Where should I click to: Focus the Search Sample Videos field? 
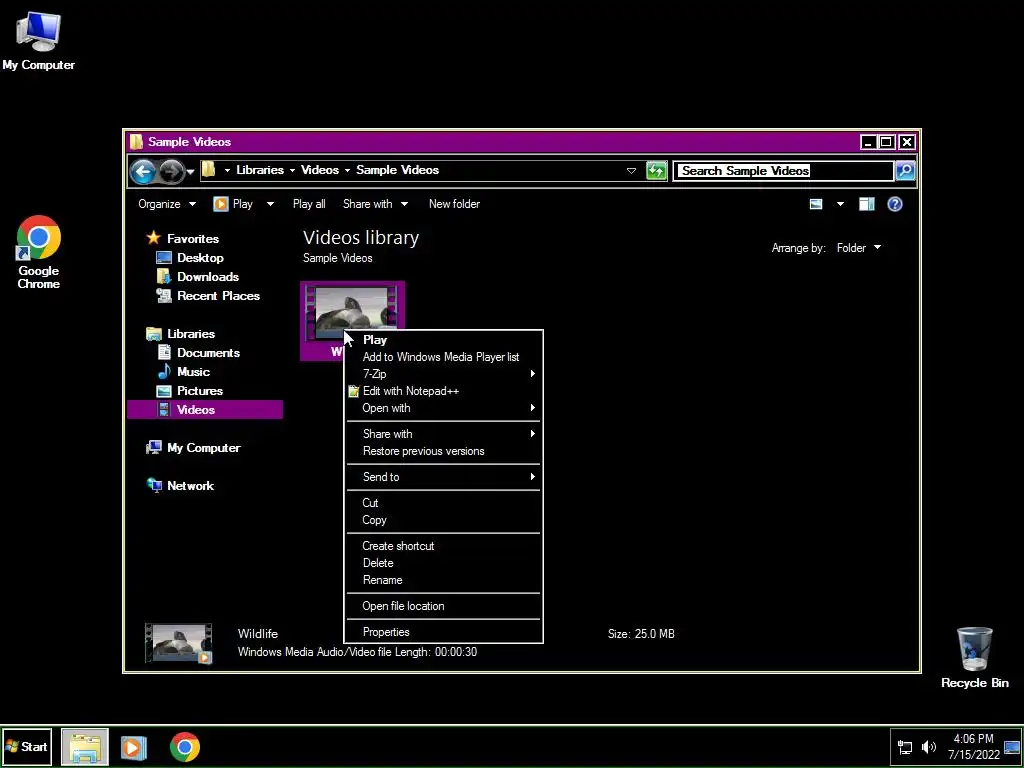(x=783, y=171)
